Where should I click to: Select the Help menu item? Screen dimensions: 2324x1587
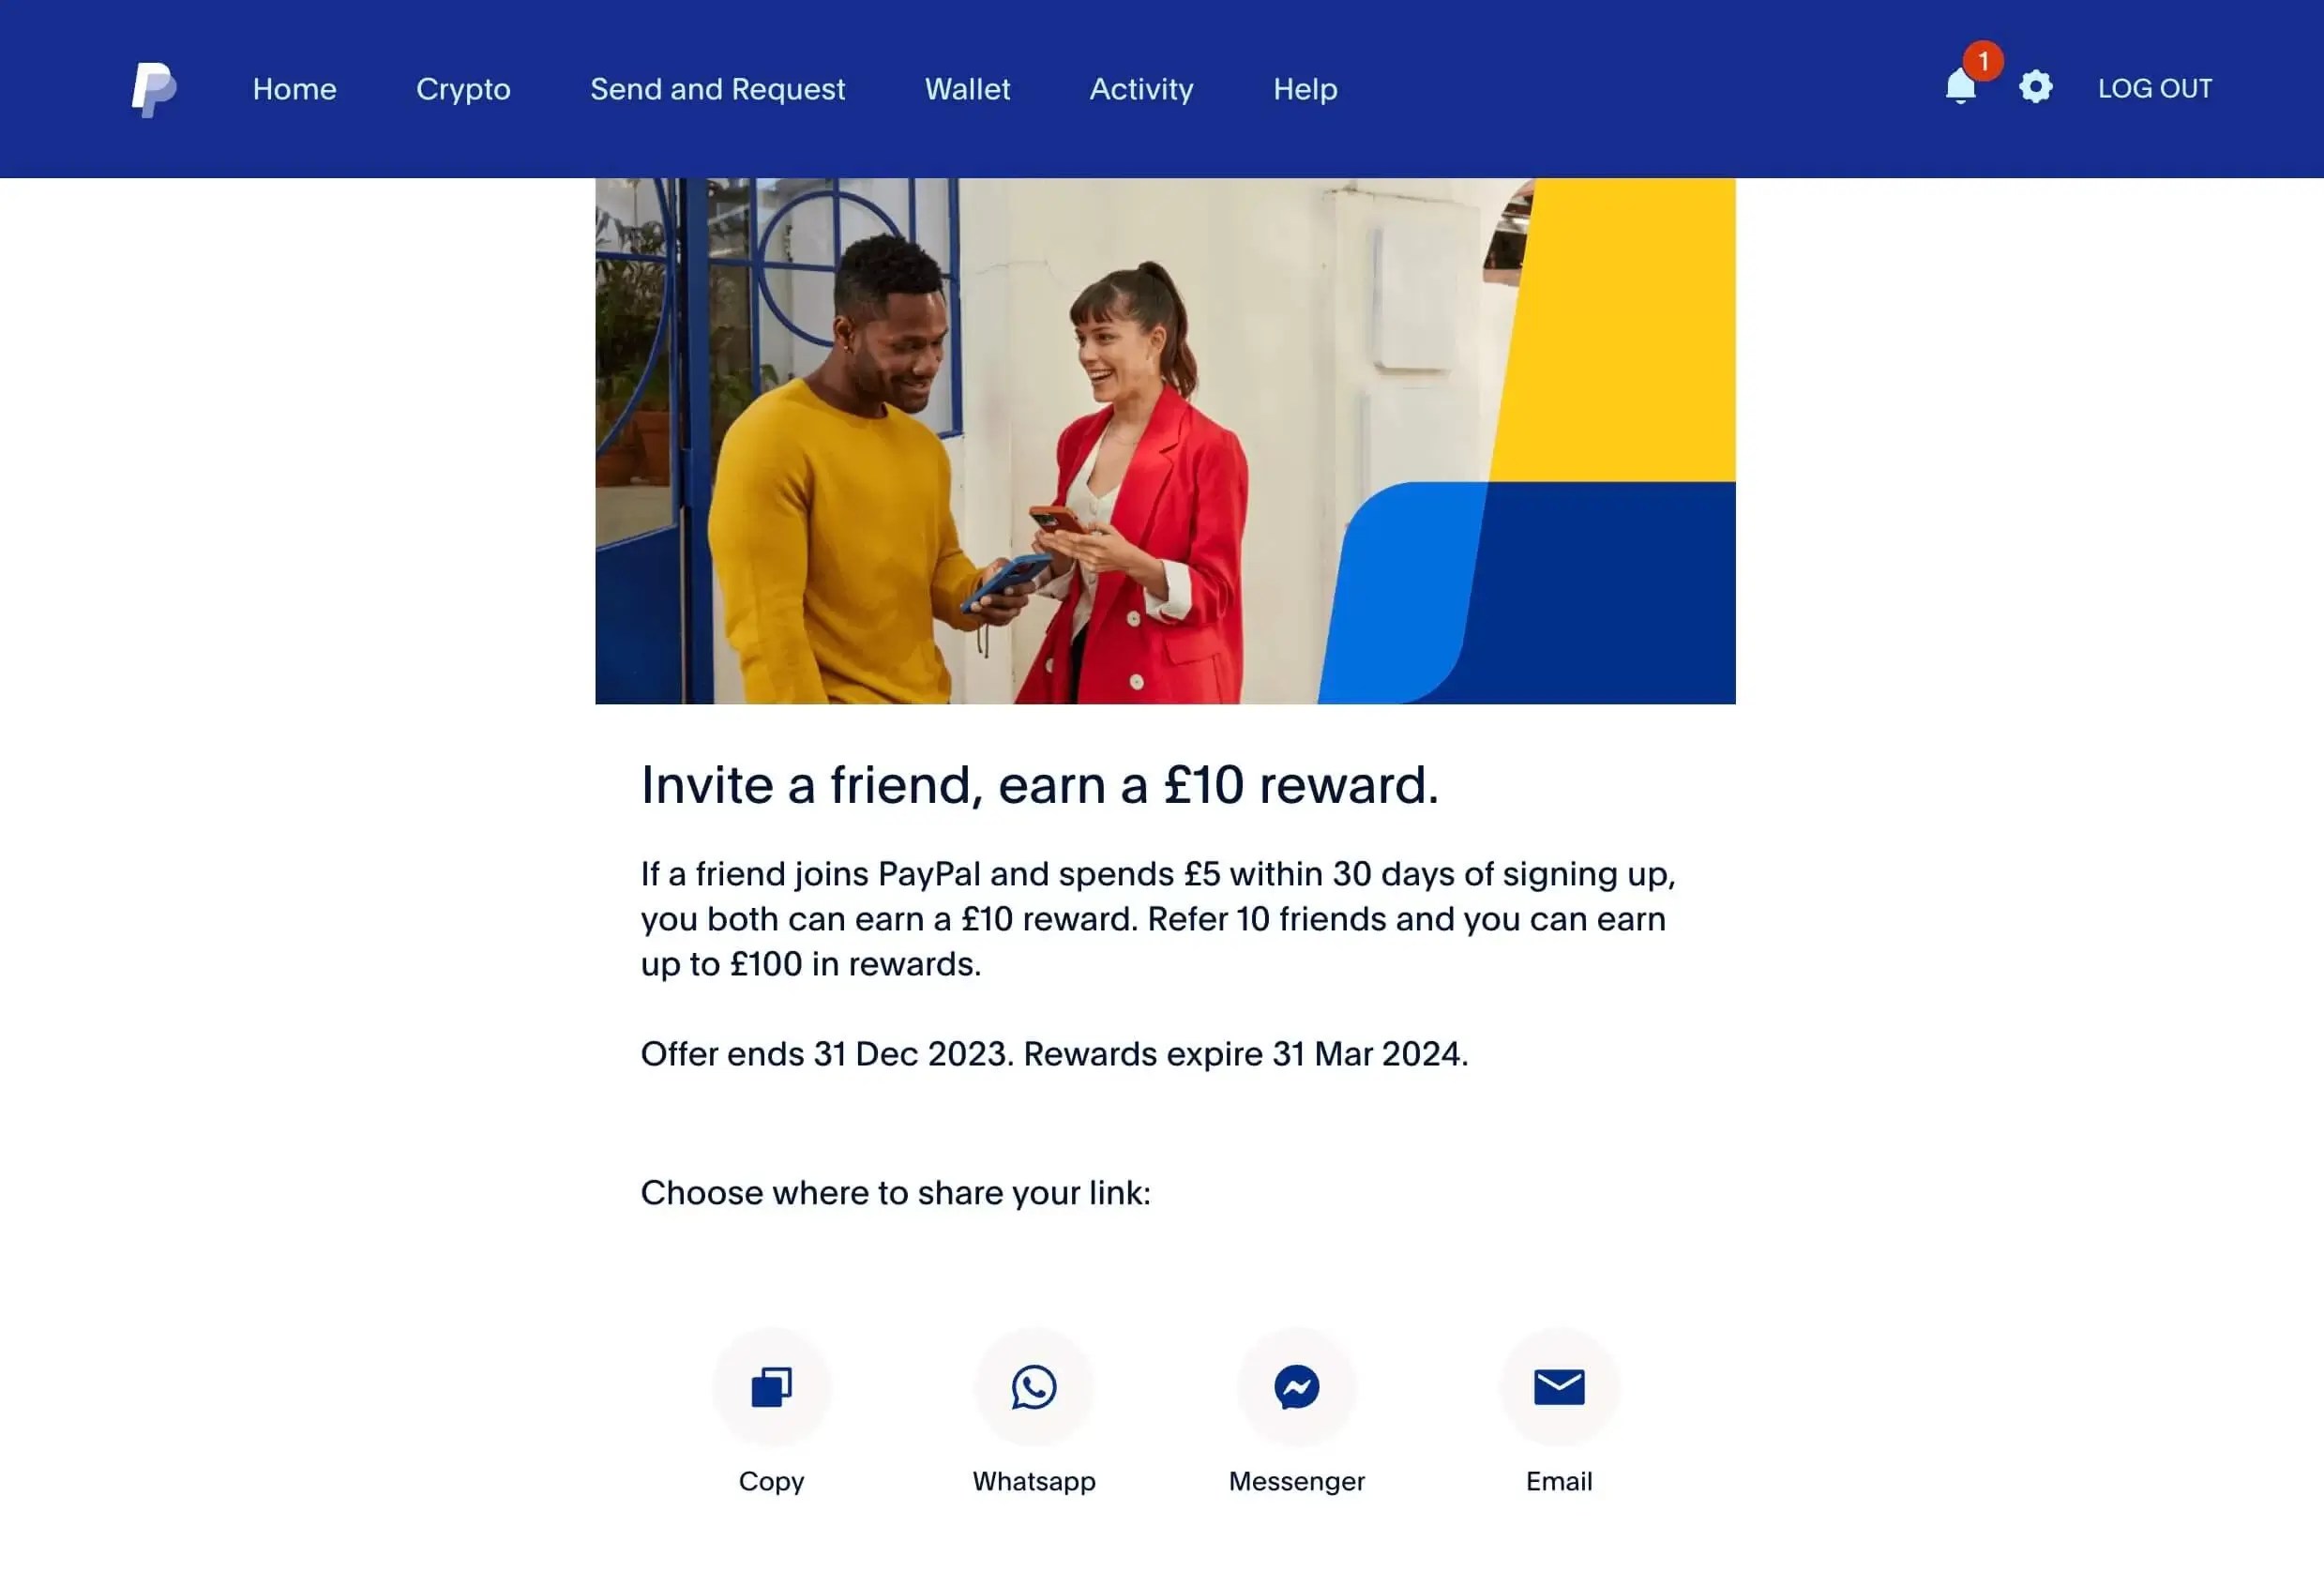1305,88
